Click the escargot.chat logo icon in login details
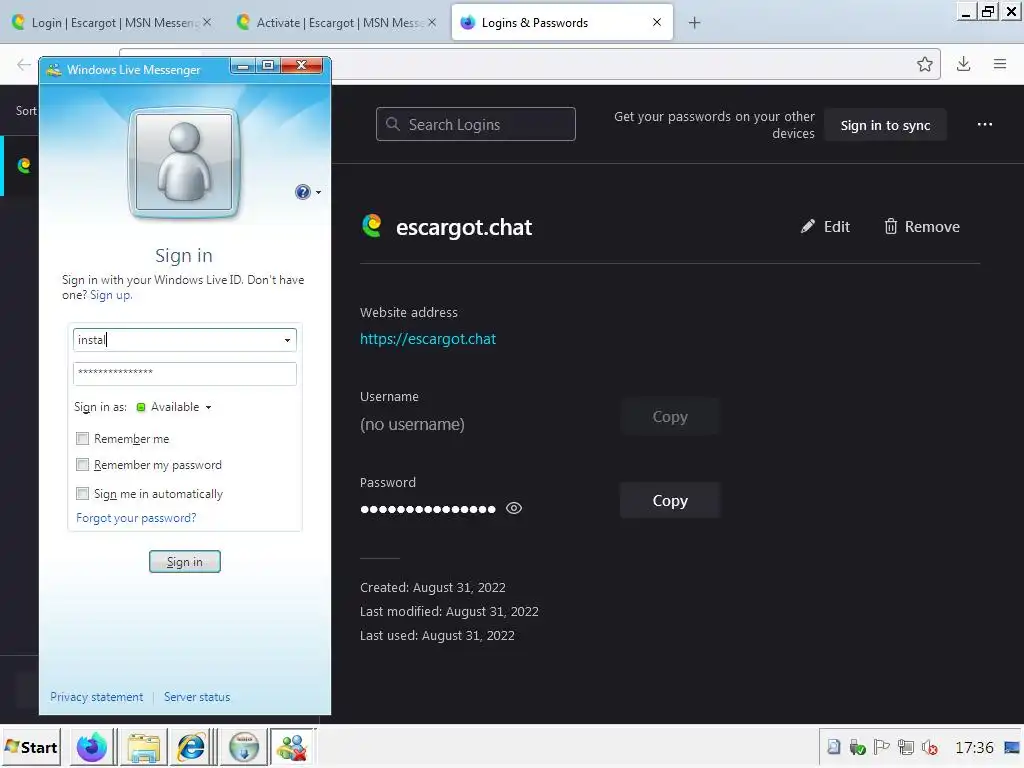This screenshot has width=1024, height=768. [372, 226]
